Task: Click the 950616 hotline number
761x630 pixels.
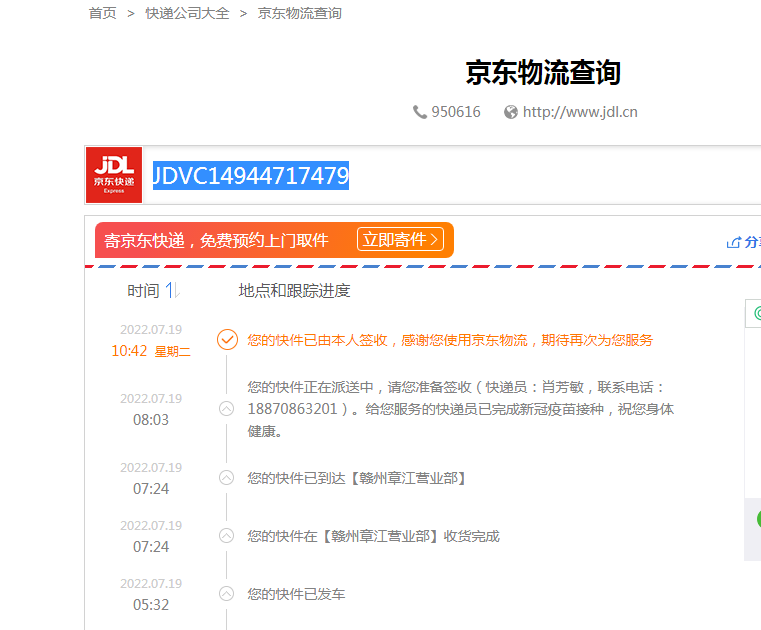Action: (456, 112)
